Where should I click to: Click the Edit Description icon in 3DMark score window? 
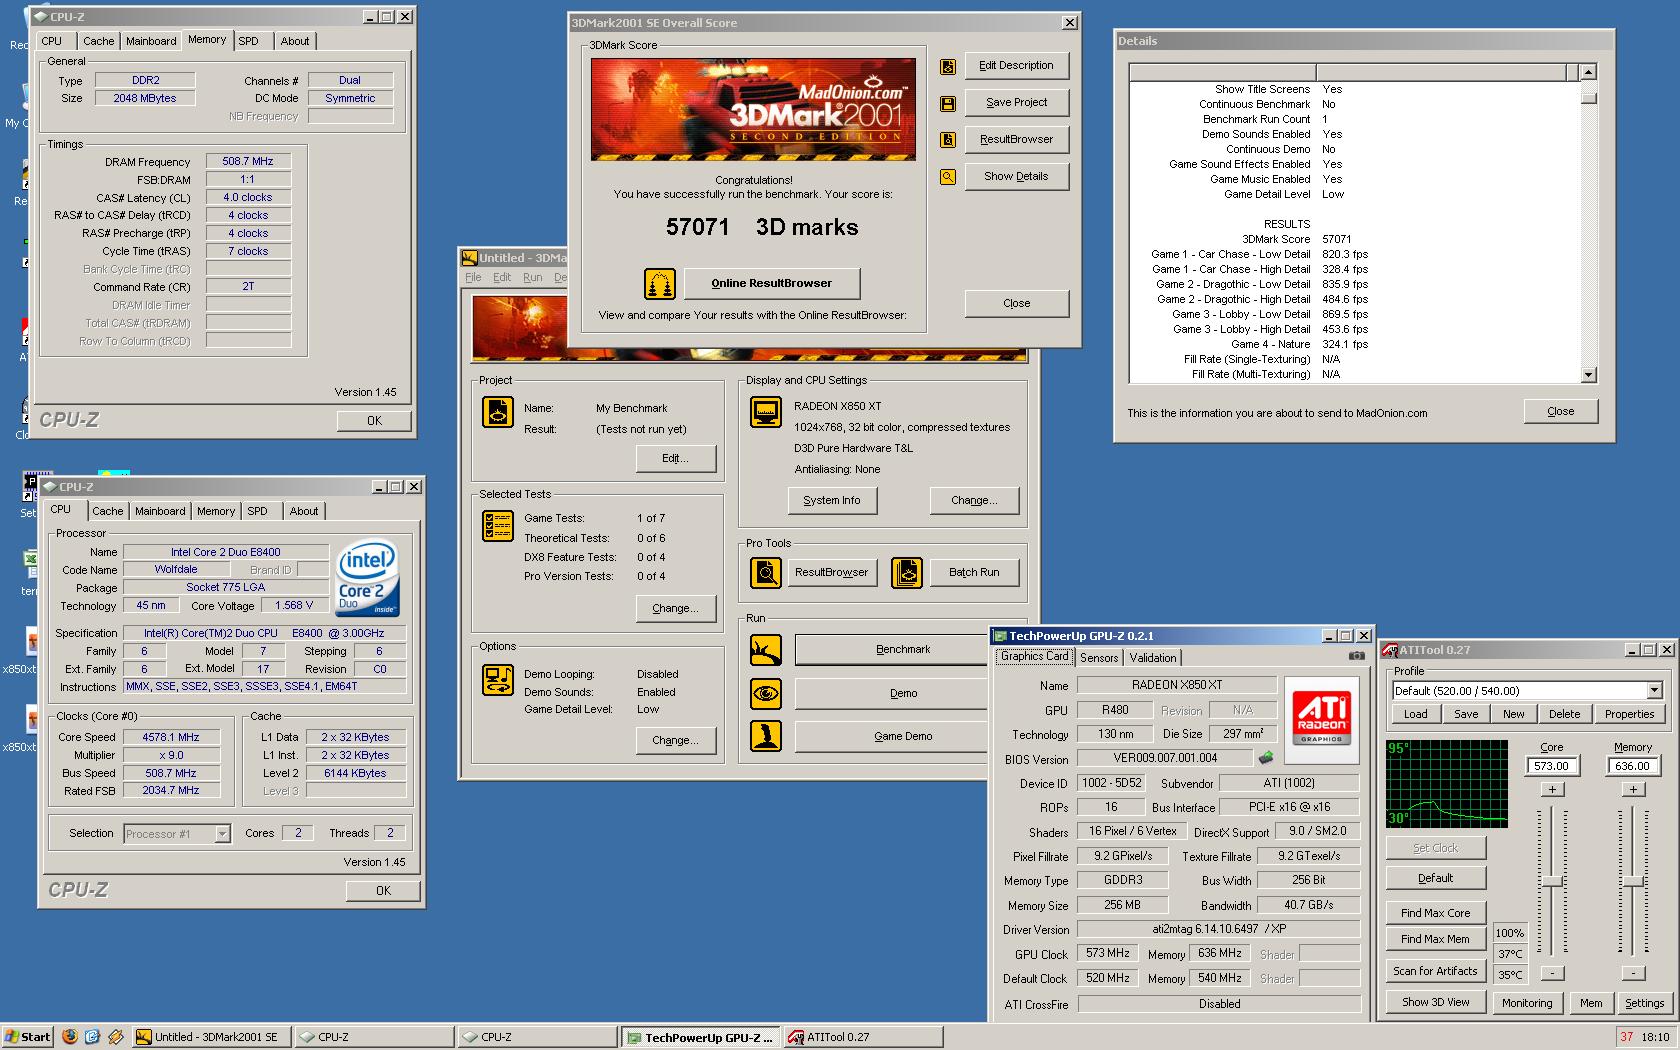[x=948, y=67]
